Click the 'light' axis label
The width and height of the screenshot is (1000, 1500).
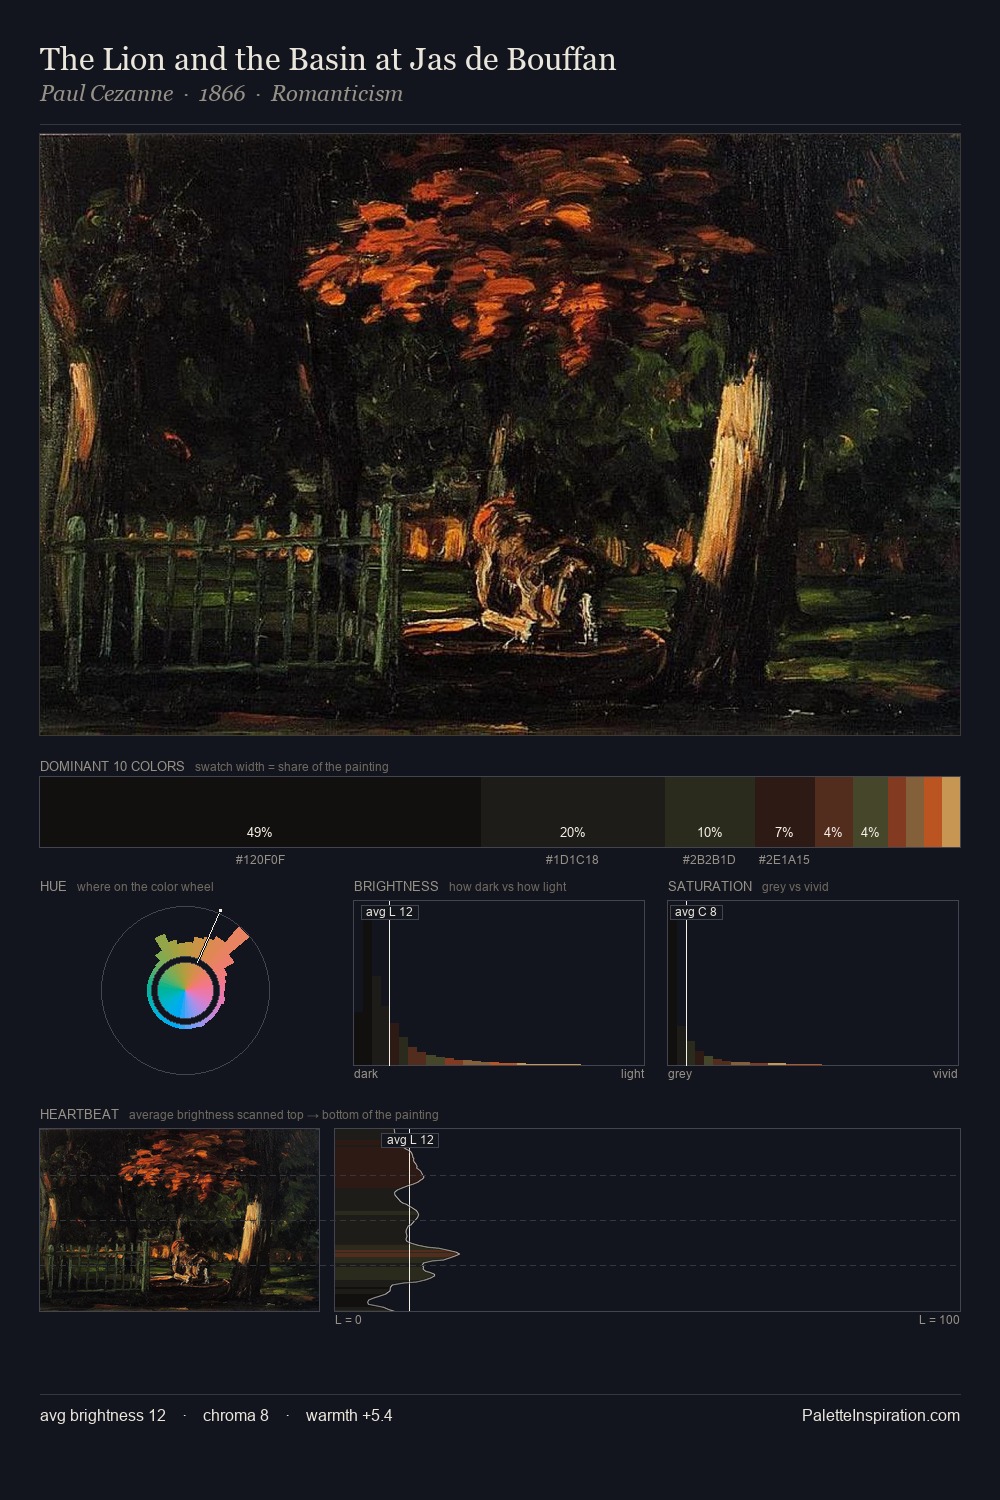point(632,1074)
